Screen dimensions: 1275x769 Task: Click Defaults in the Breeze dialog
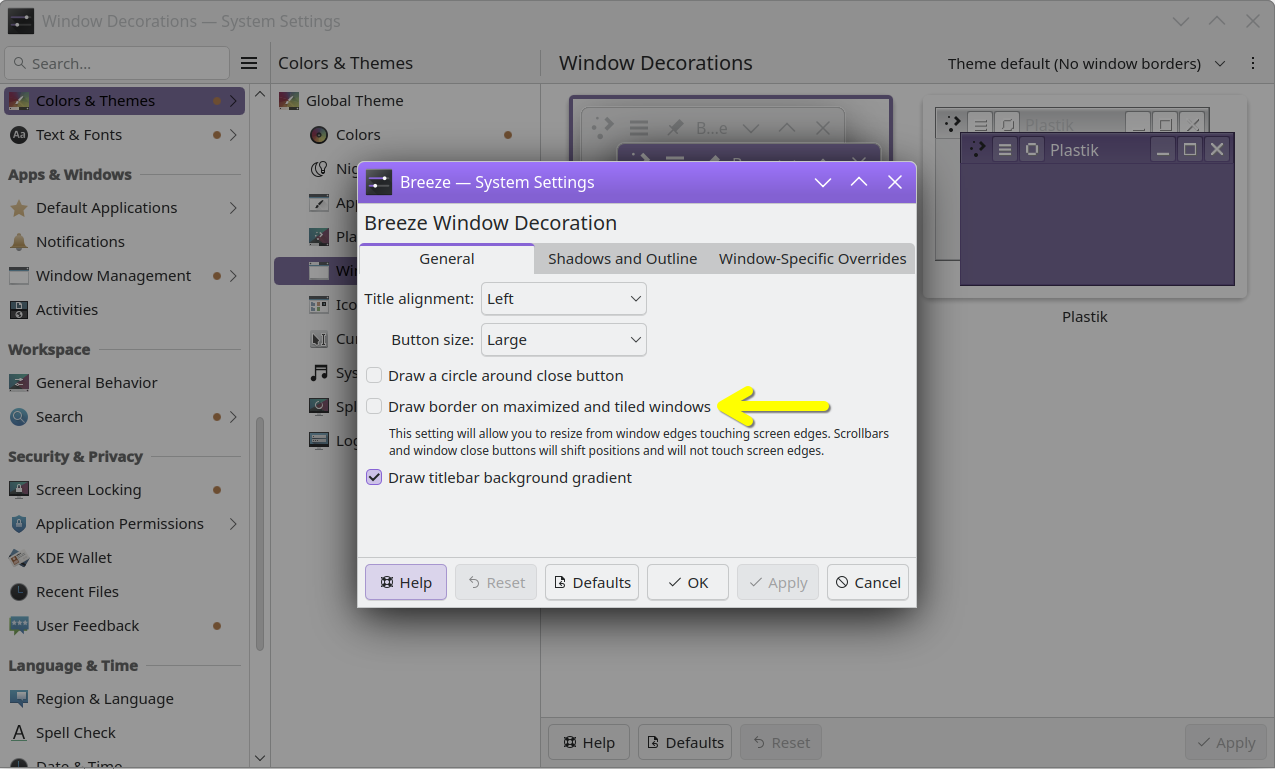(592, 583)
